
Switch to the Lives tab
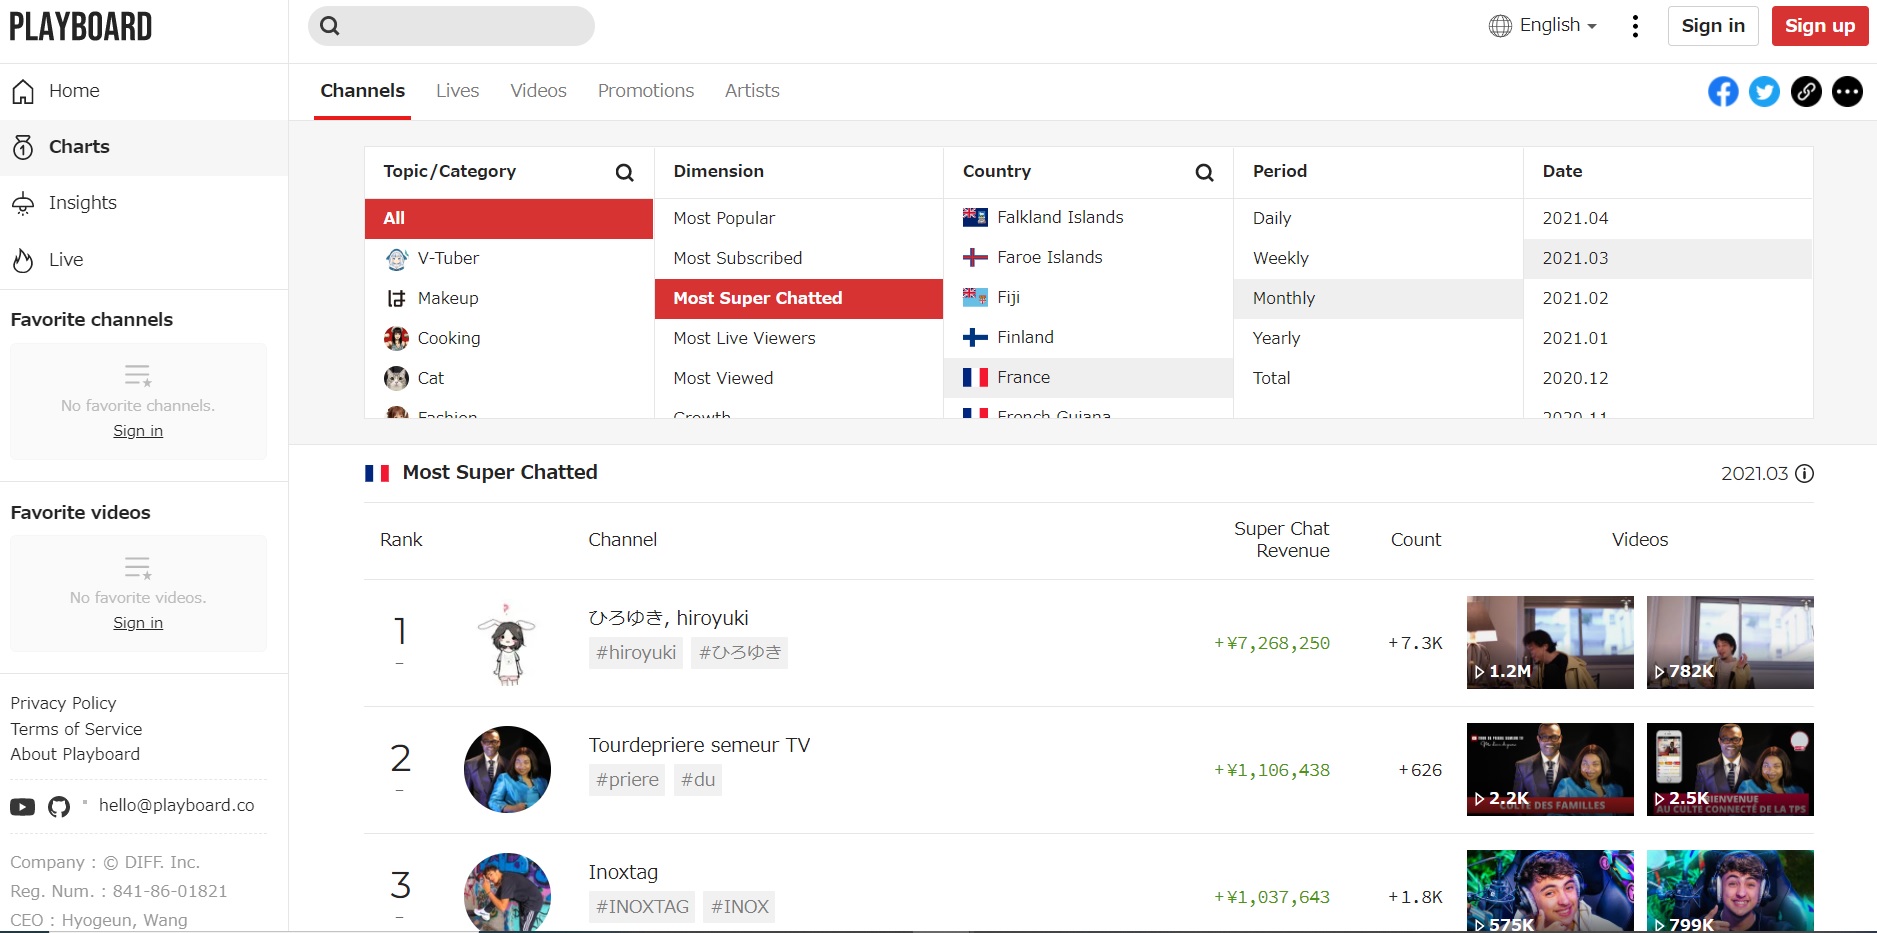click(457, 91)
